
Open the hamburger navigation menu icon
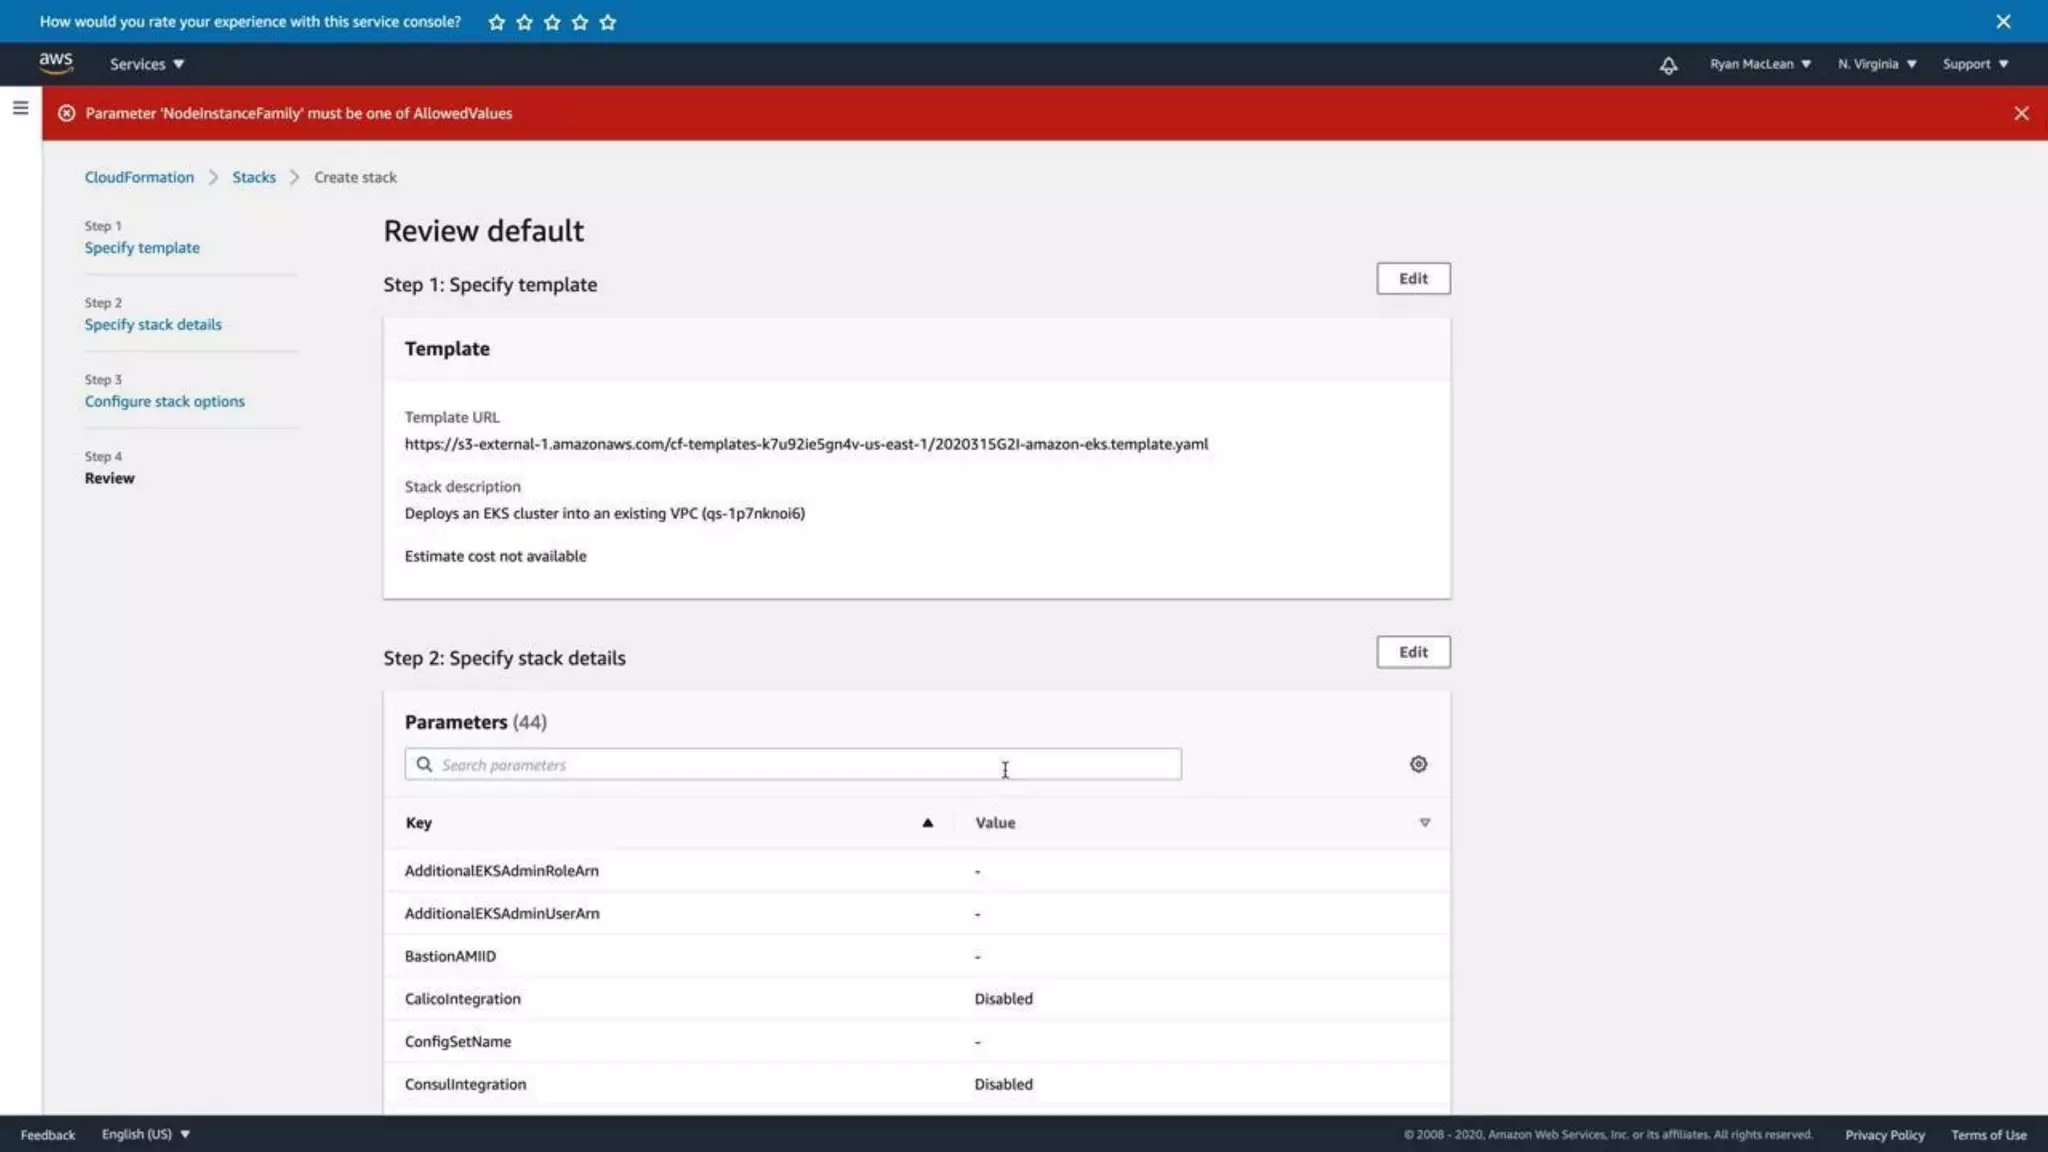[x=20, y=108]
